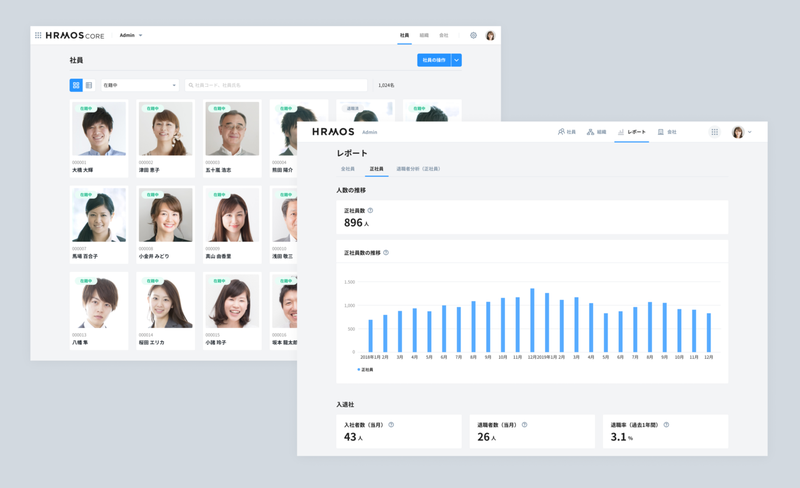
Task: Click help icon beside 正社員数の推移 chart title
Action: pyautogui.click(x=386, y=252)
